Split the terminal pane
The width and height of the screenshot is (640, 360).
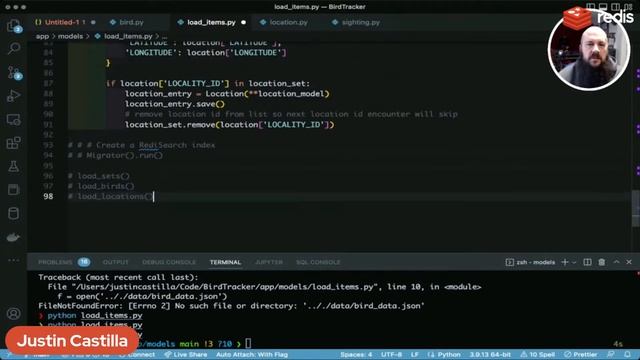[587, 262]
